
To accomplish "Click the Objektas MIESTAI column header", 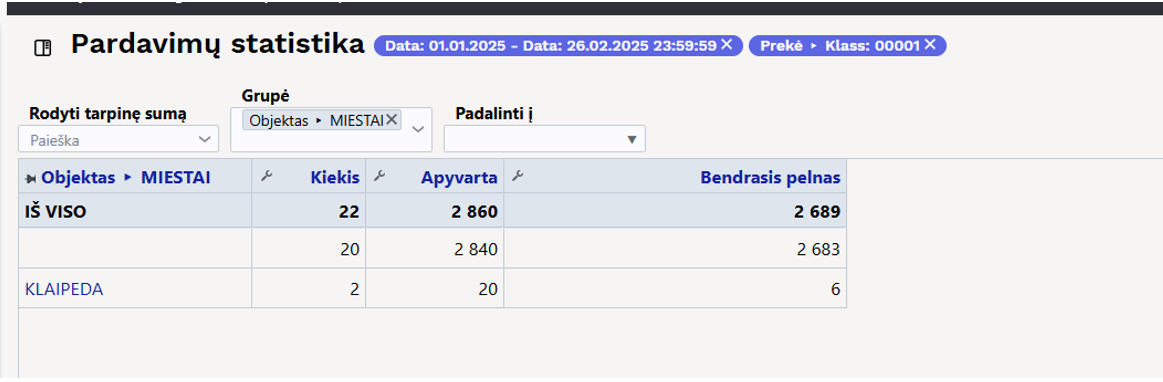I will pyautogui.click(x=126, y=177).
